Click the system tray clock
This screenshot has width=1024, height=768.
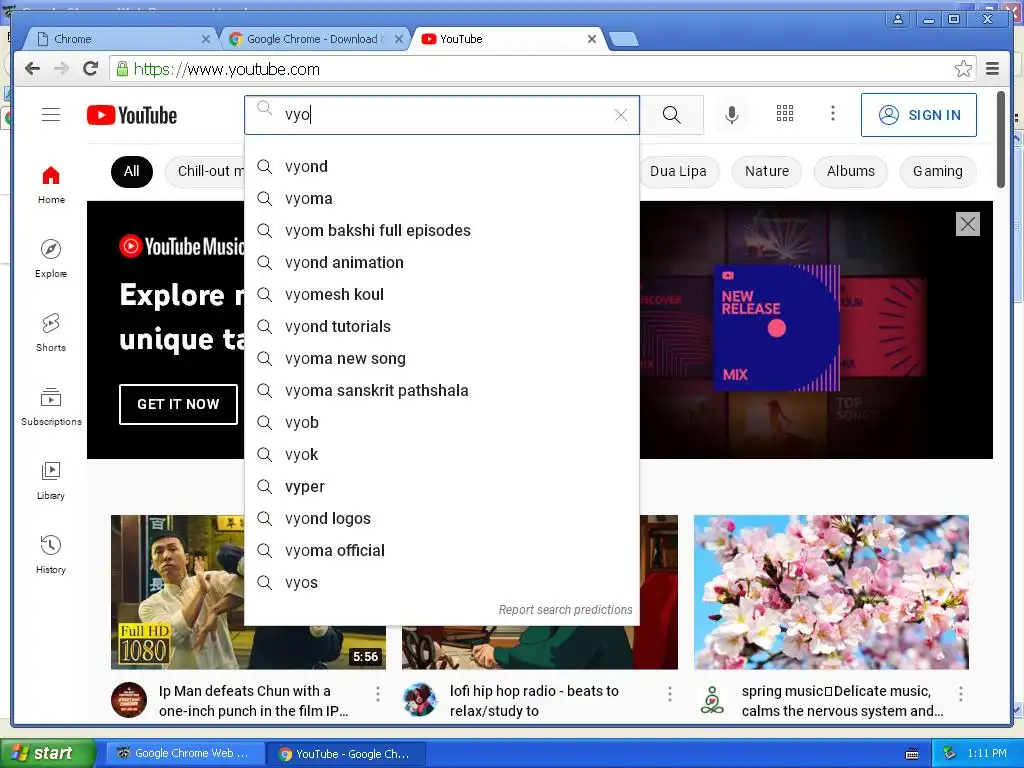pyautogui.click(x=987, y=753)
